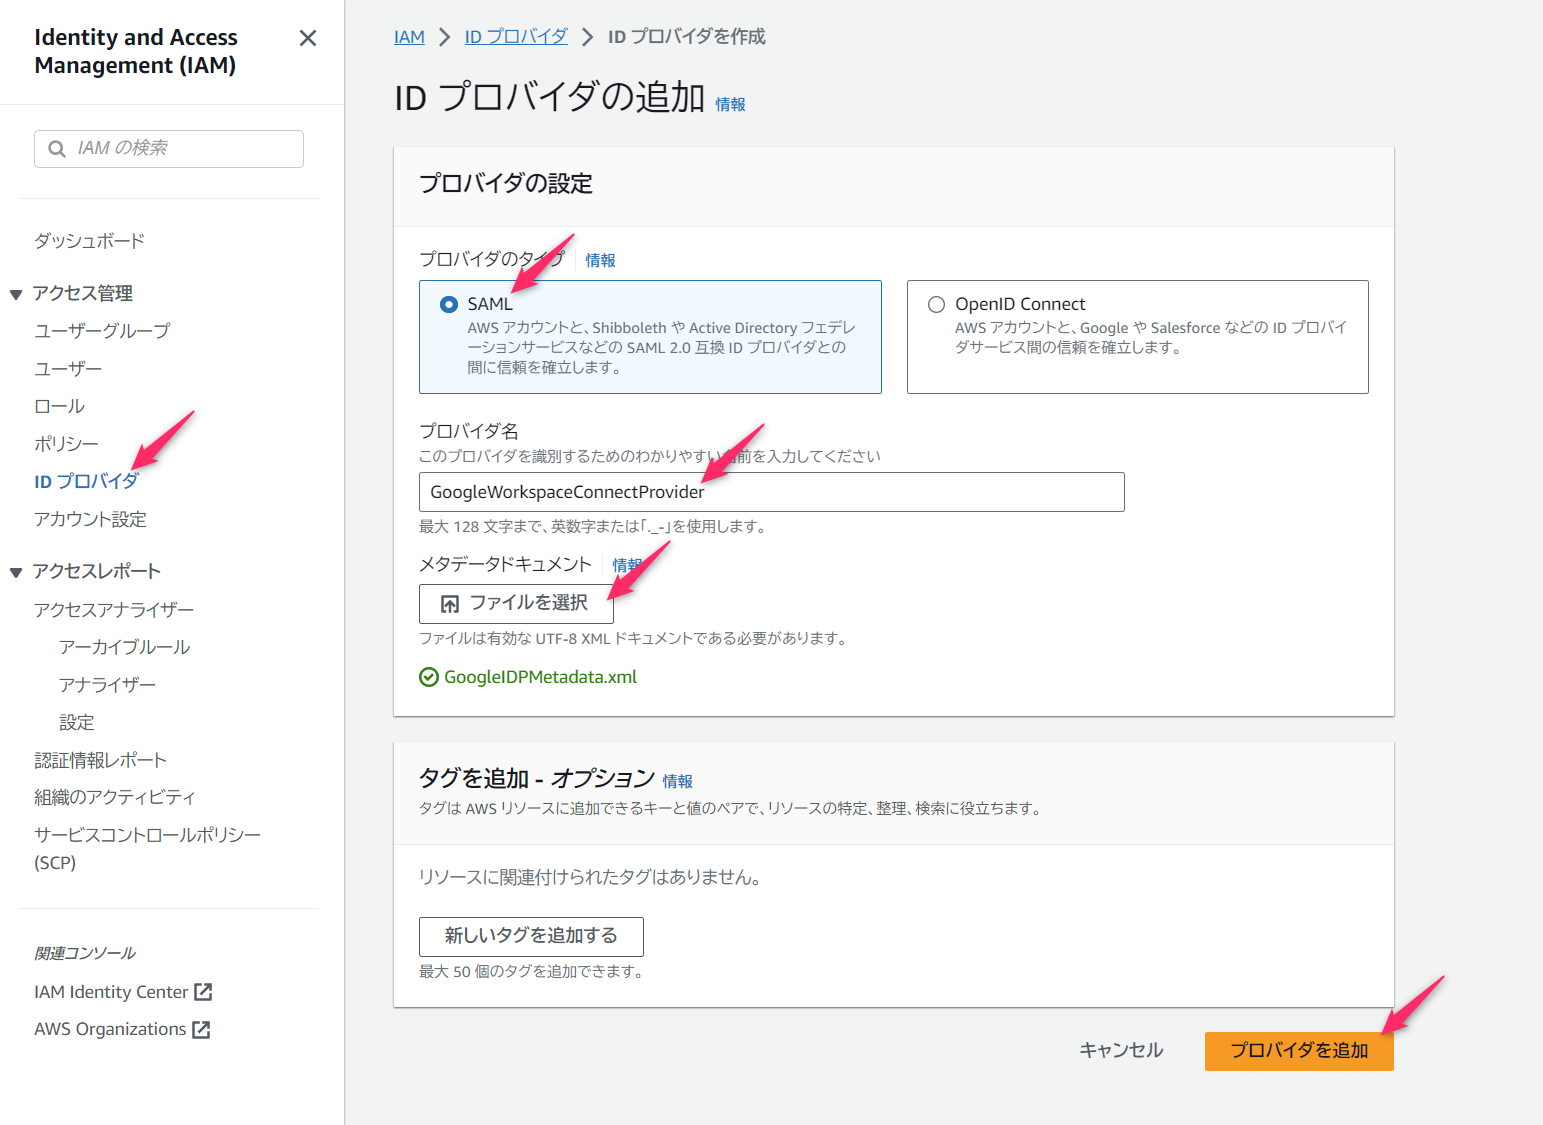Click the アクセス管理 section label
1543x1125 pixels.
click(83, 294)
